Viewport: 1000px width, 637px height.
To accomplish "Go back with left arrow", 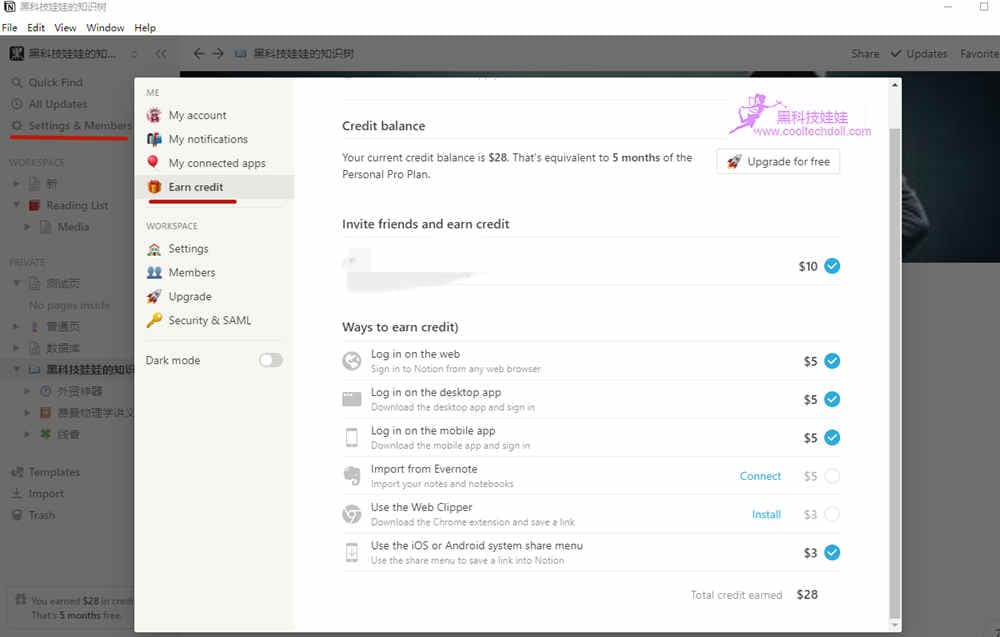I will 199,54.
